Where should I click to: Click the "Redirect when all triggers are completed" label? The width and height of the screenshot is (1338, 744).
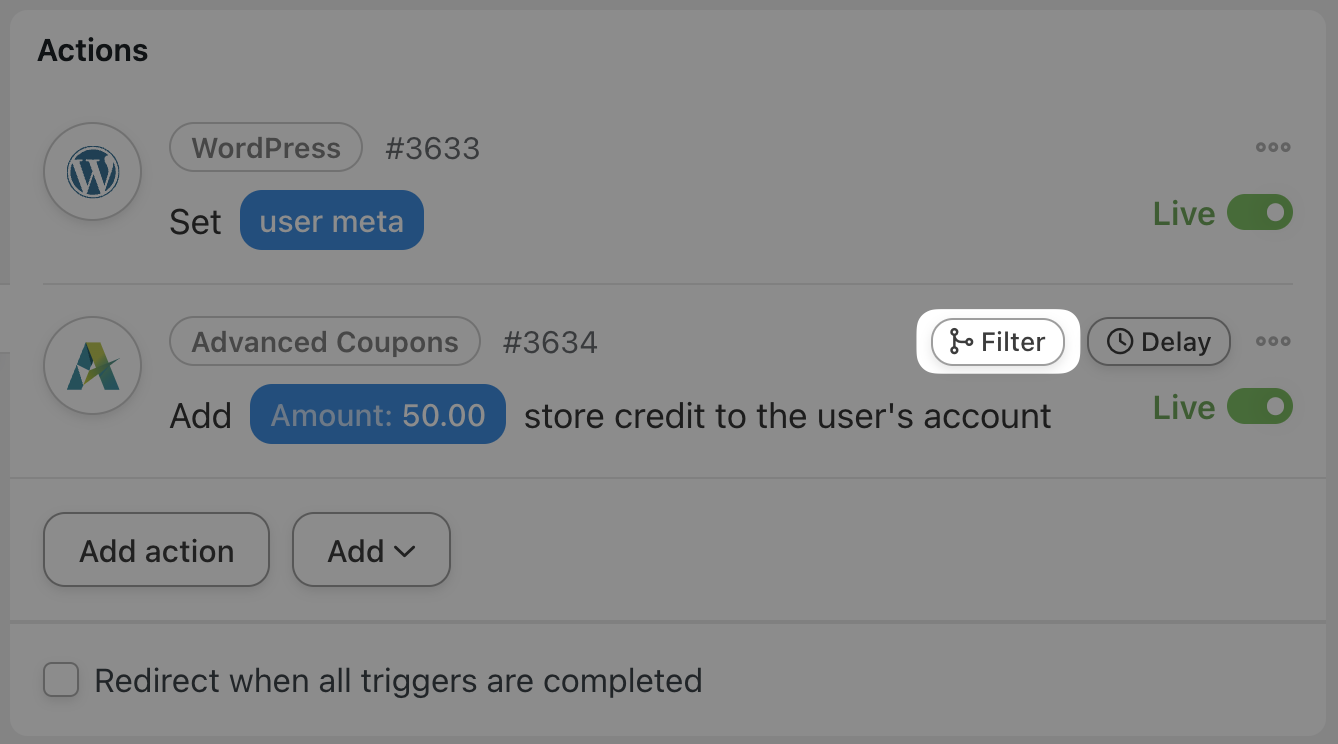click(x=398, y=681)
